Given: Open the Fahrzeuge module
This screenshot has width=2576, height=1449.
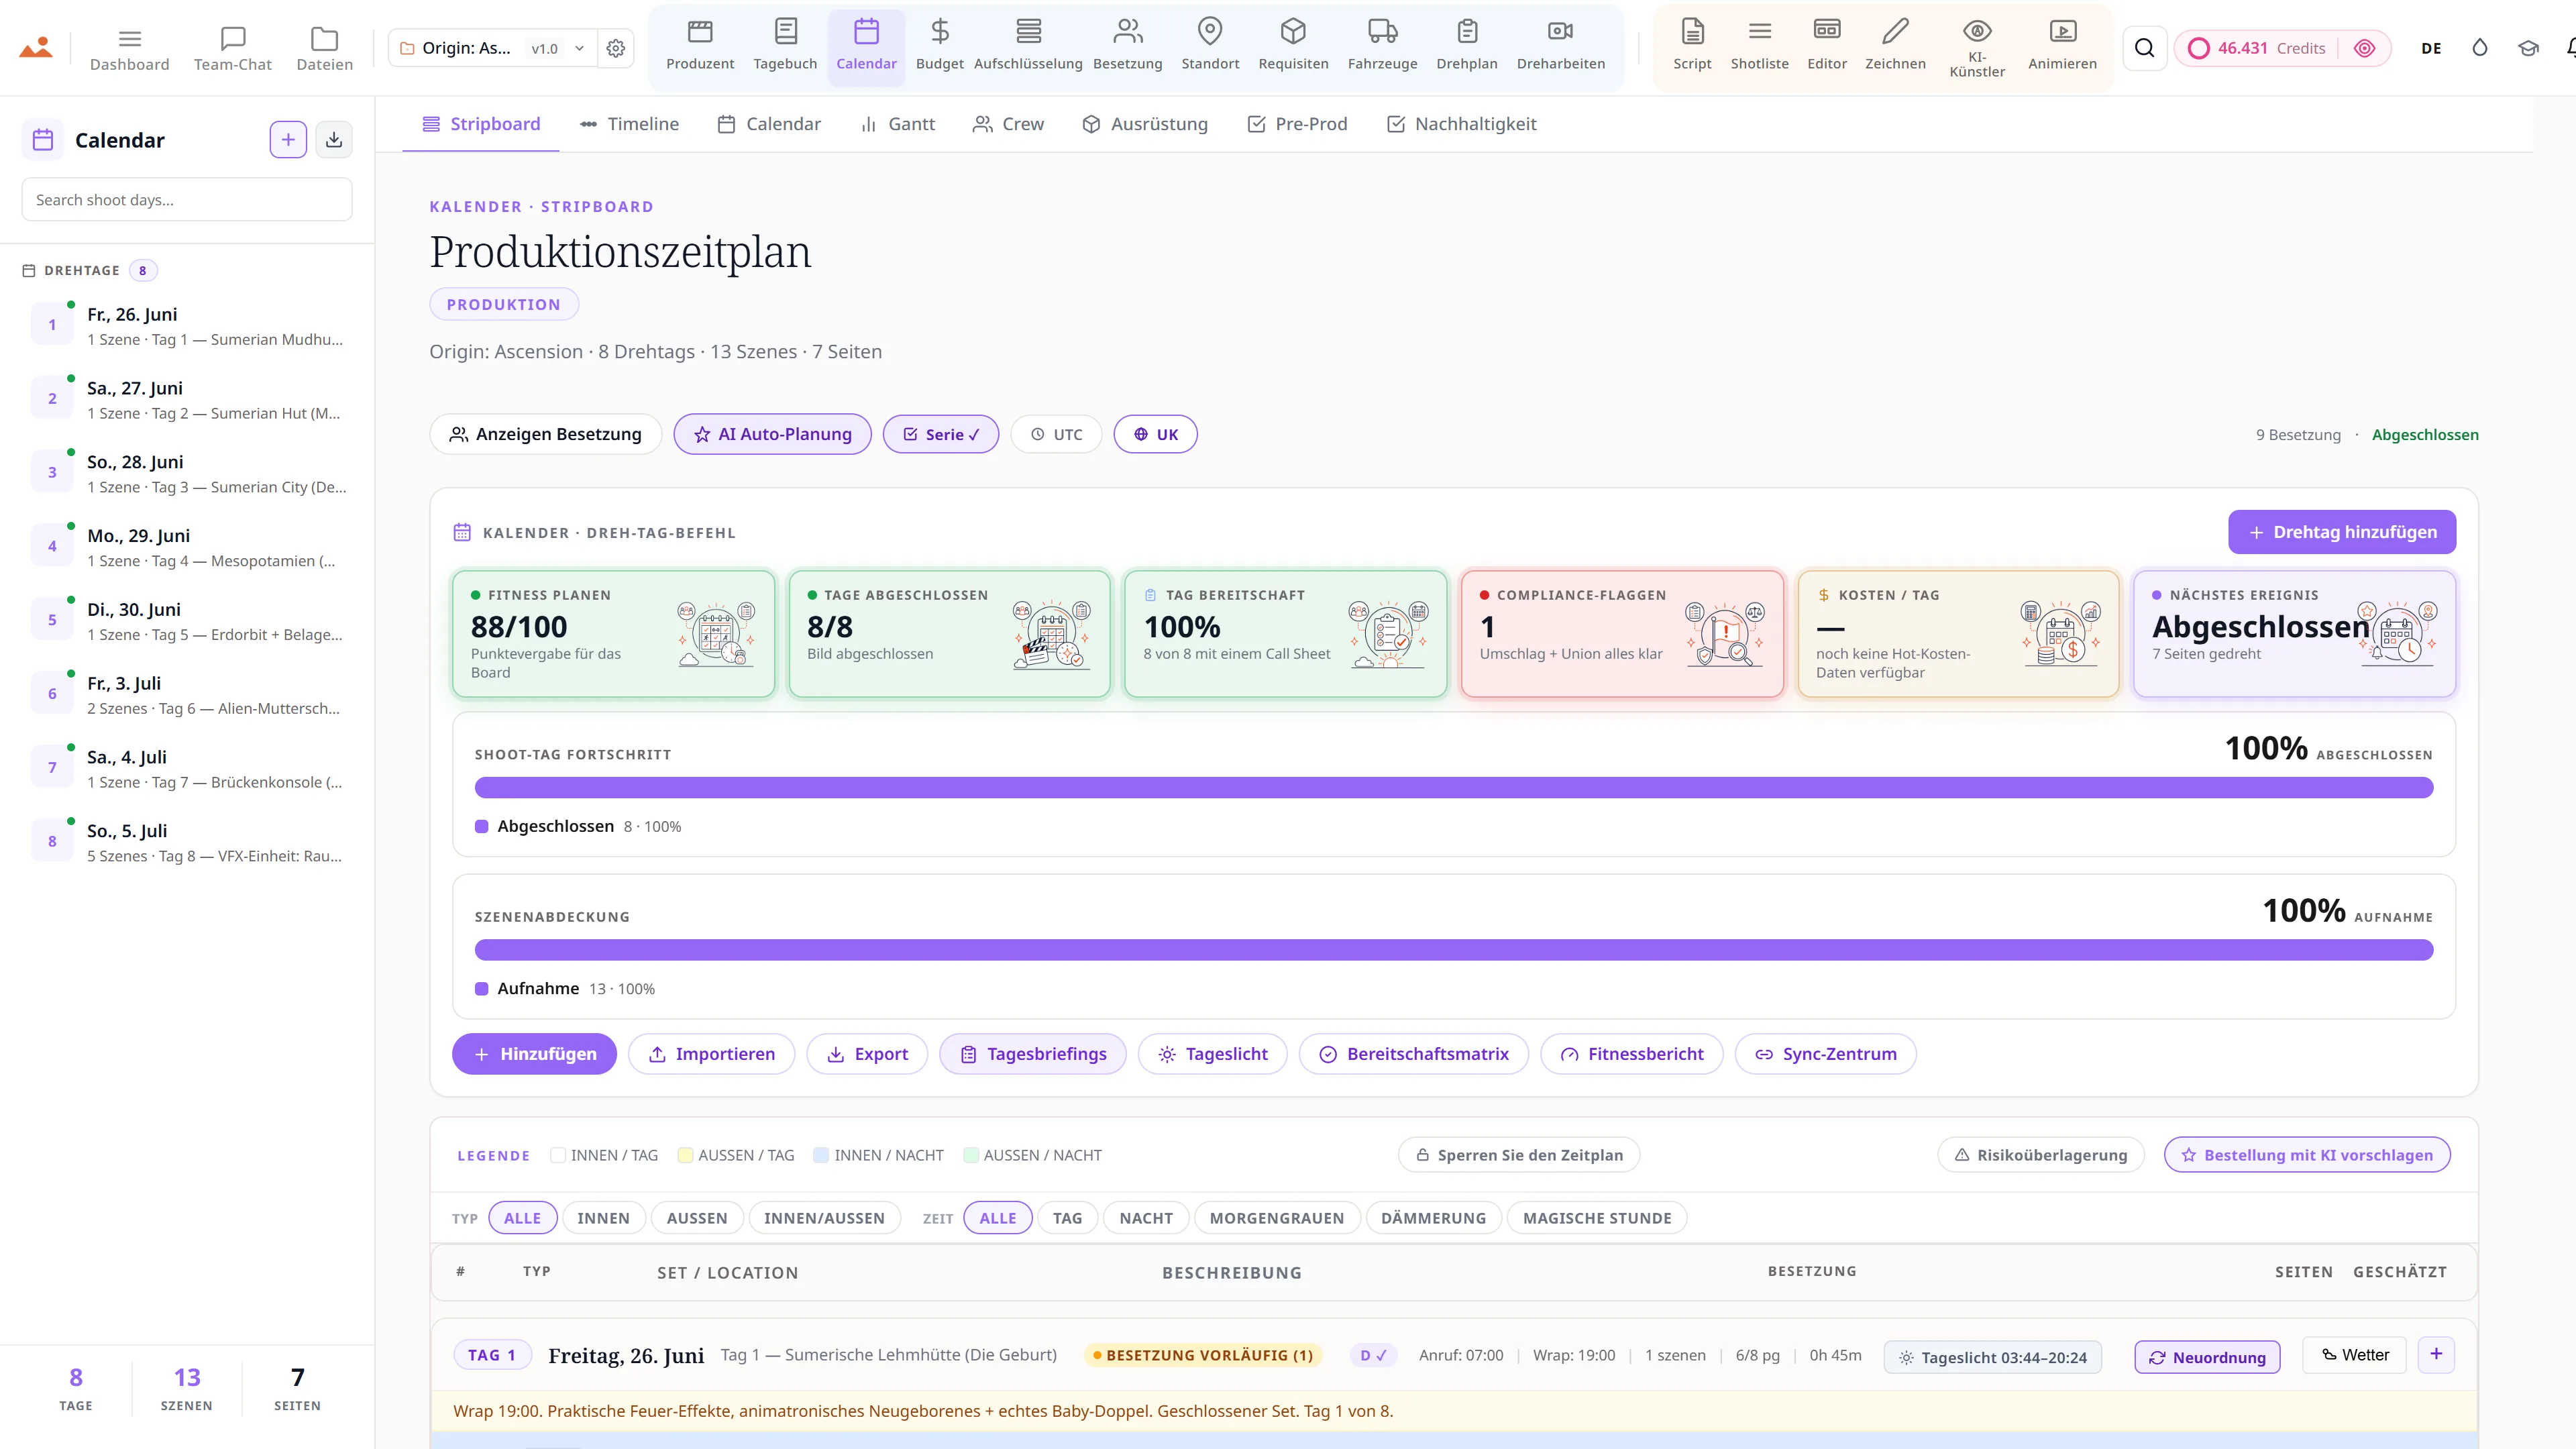Looking at the screenshot, I should (1382, 47).
